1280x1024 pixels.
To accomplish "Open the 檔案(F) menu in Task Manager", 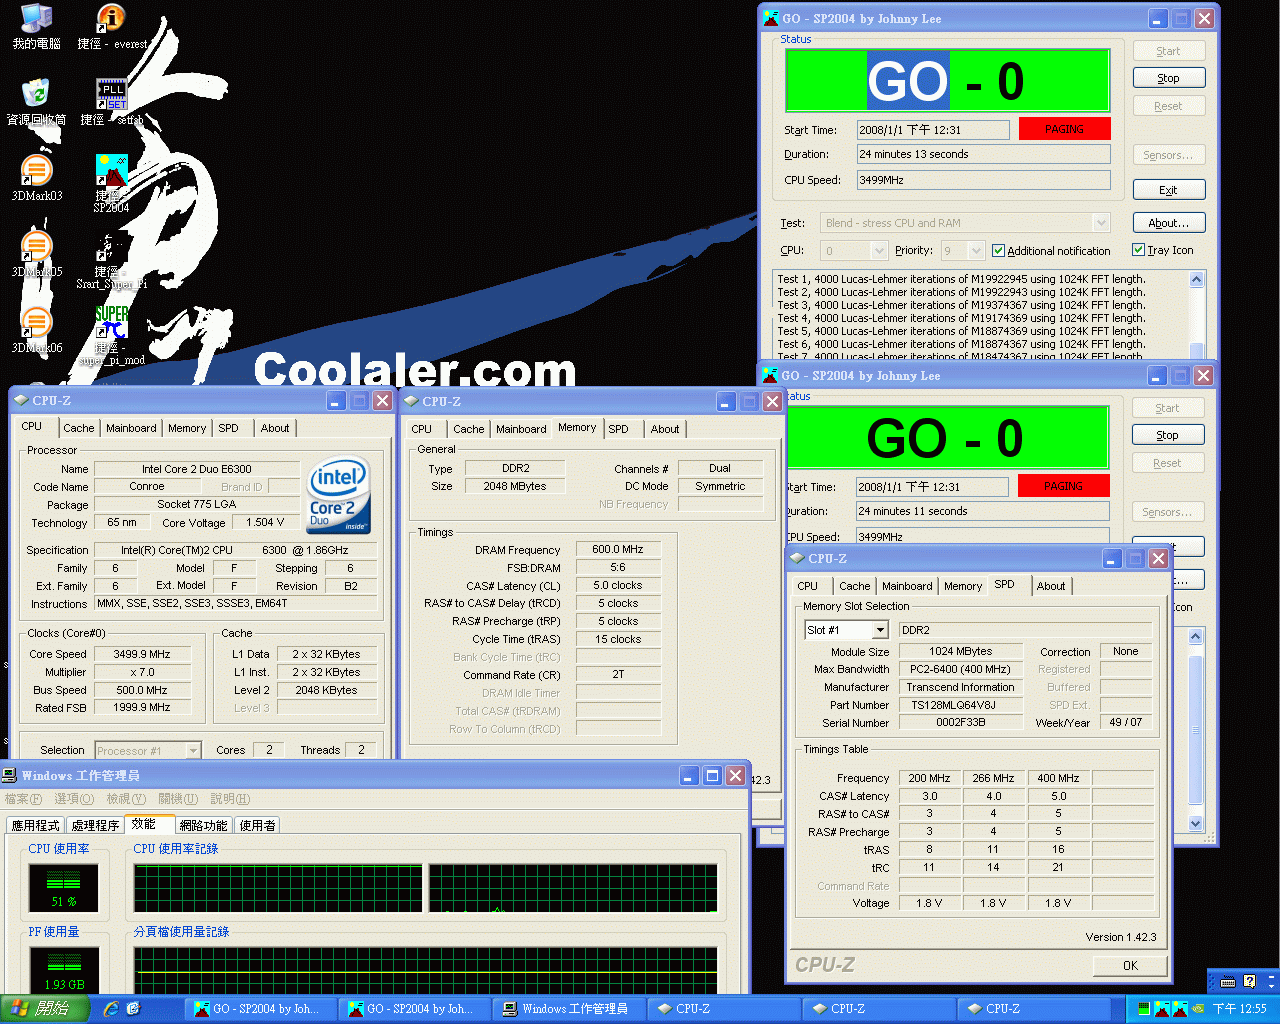I will point(24,799).
